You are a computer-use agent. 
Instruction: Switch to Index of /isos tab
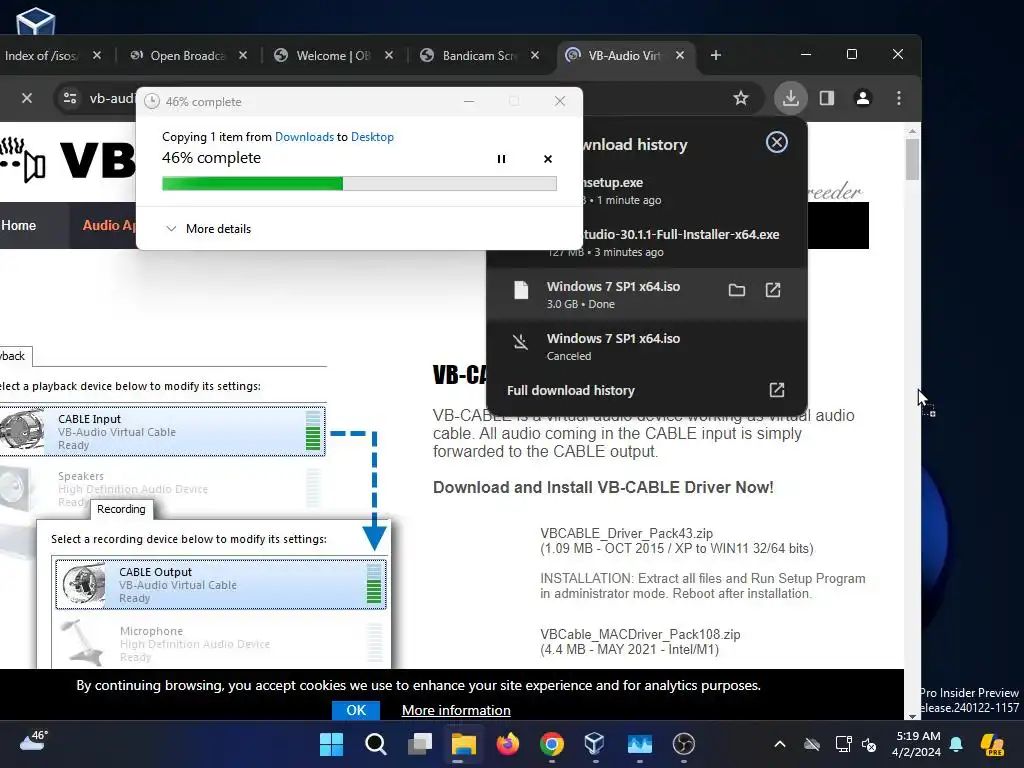click(42, 56)
